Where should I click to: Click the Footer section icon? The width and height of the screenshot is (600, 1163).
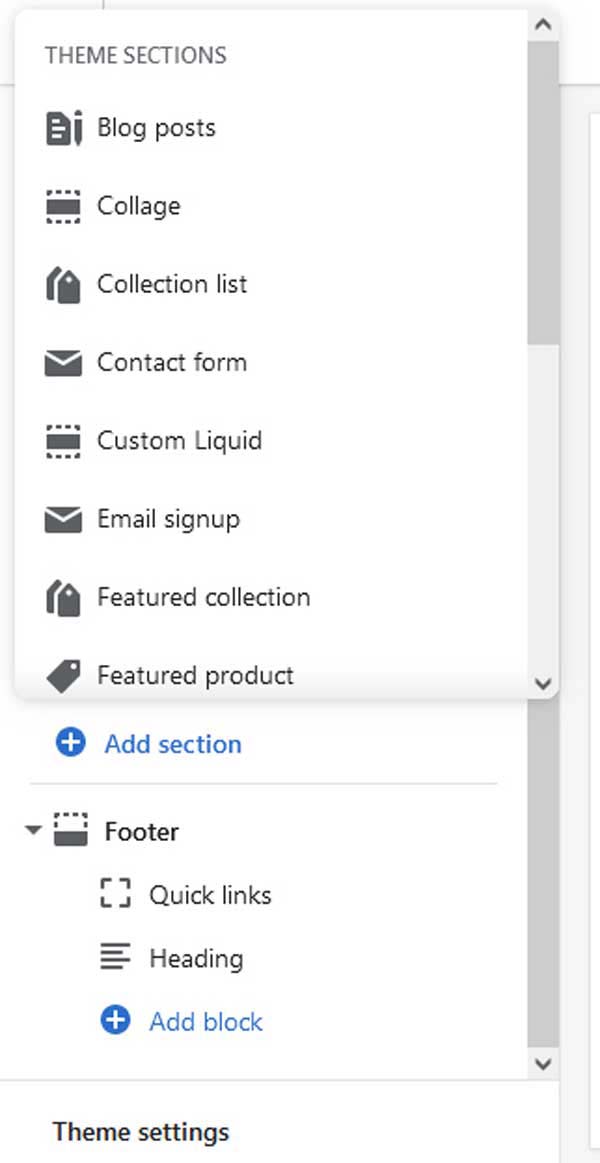pos(71,830)
